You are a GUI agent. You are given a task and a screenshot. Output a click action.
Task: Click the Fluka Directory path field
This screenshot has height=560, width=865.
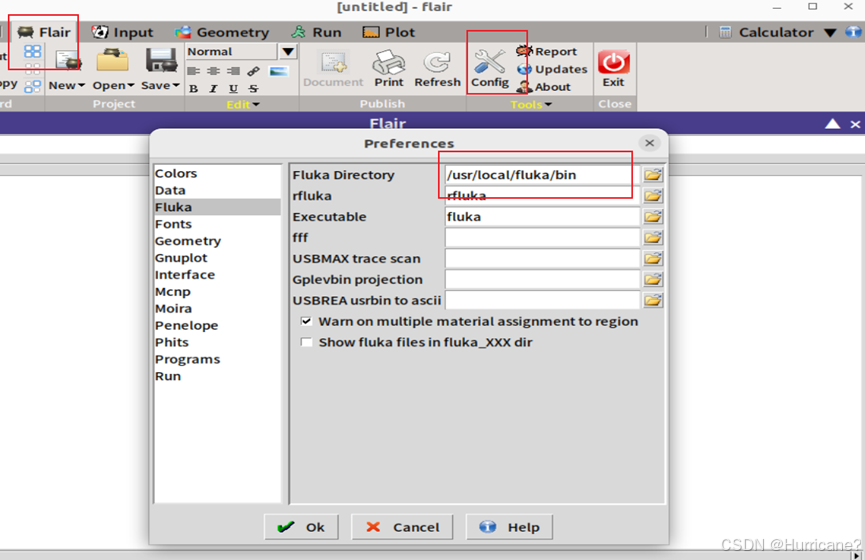tap(542, 175)
